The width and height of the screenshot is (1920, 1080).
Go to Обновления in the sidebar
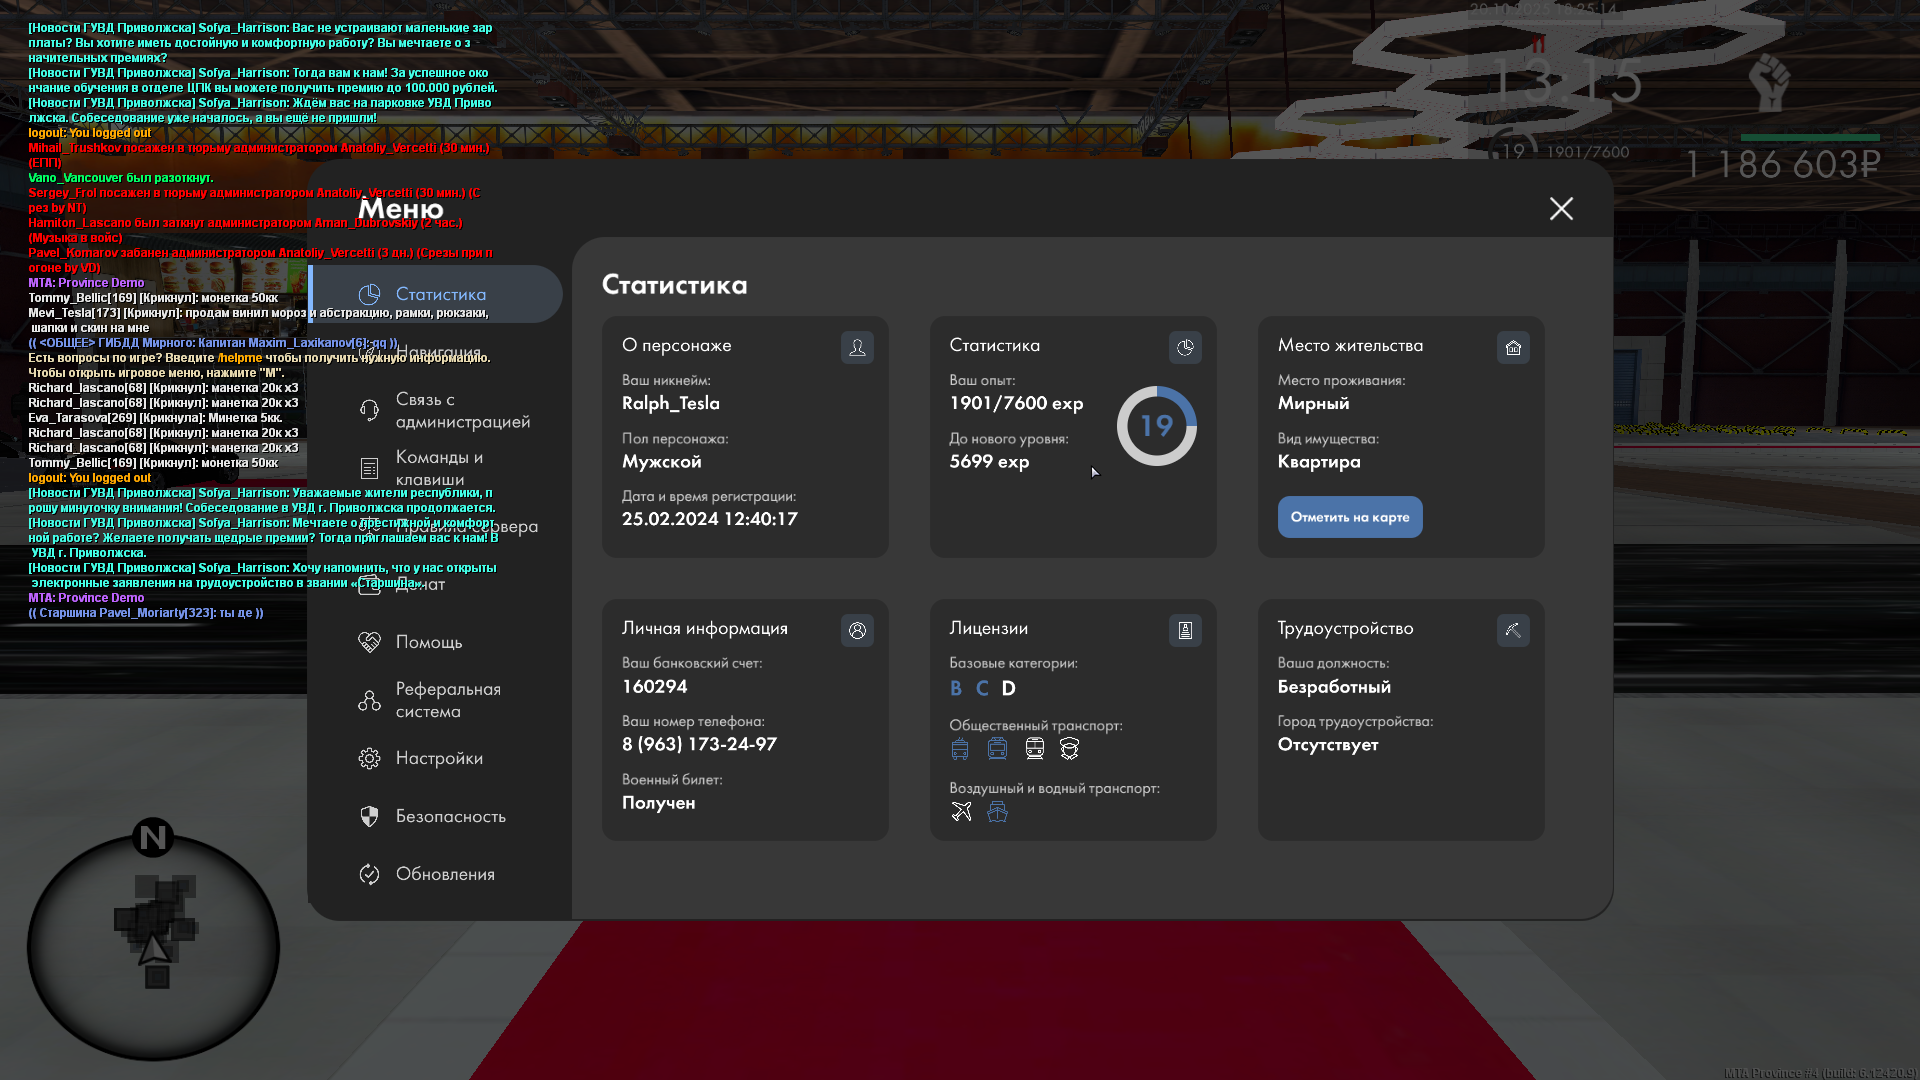coord(444,874)
